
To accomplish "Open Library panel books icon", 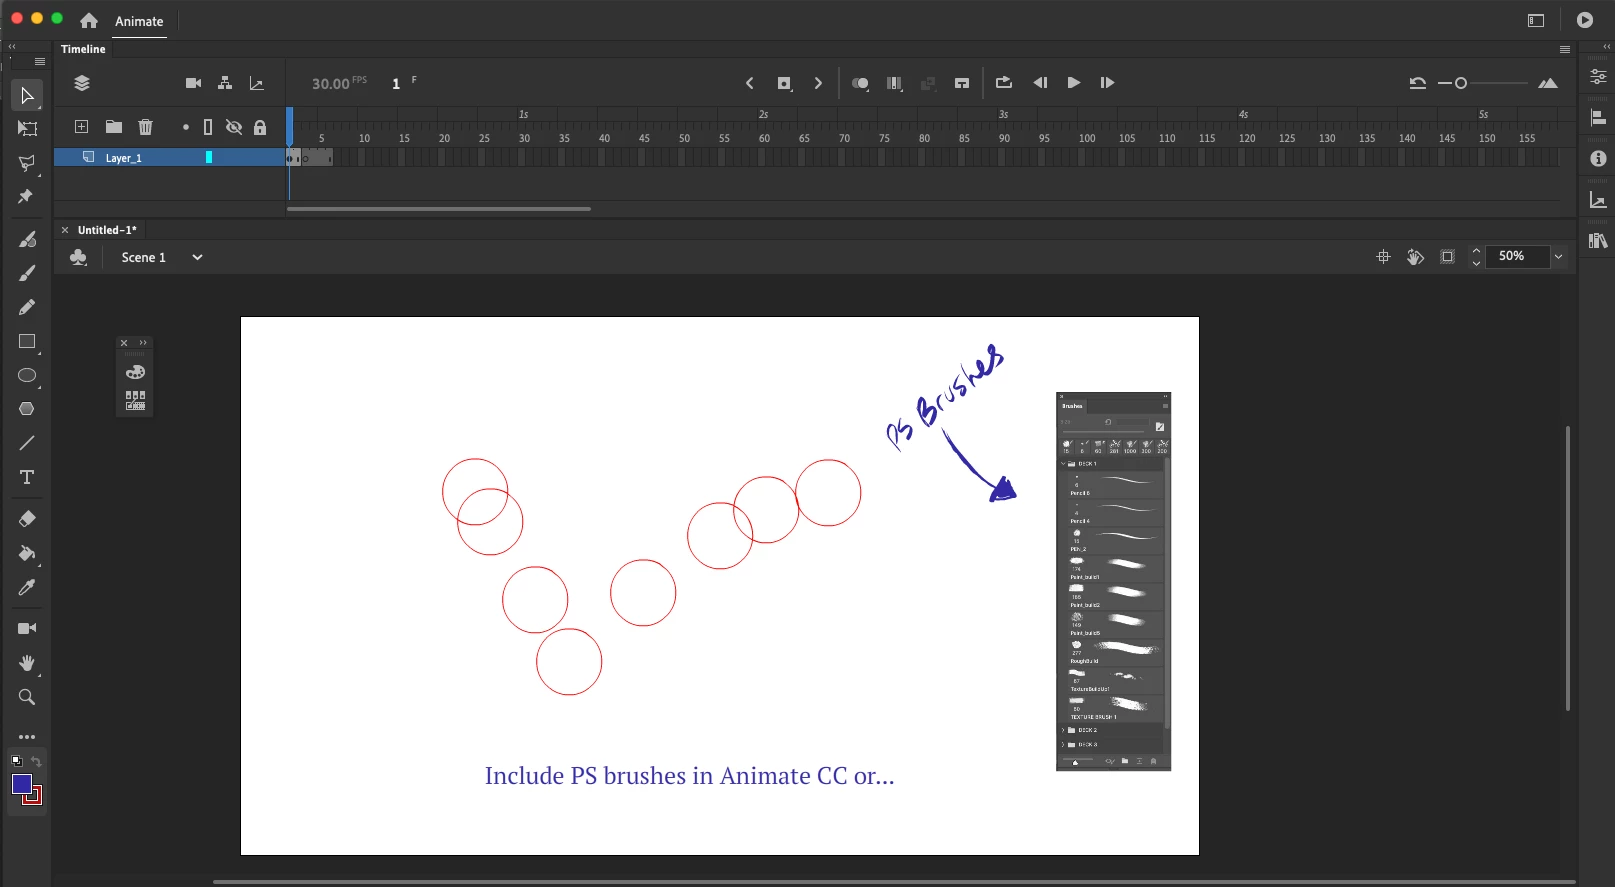I will click(x=1598, y=241).
